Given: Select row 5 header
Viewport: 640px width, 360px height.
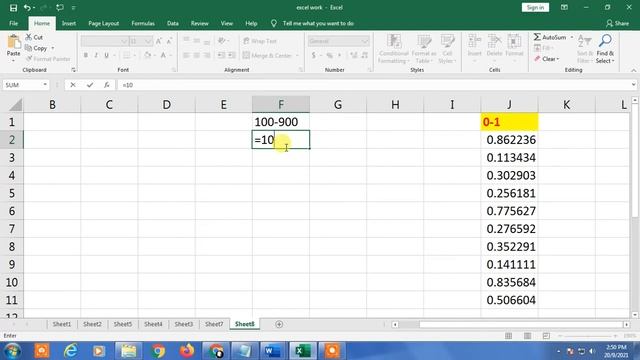Looking at the screenshot, I should point(11,193).
